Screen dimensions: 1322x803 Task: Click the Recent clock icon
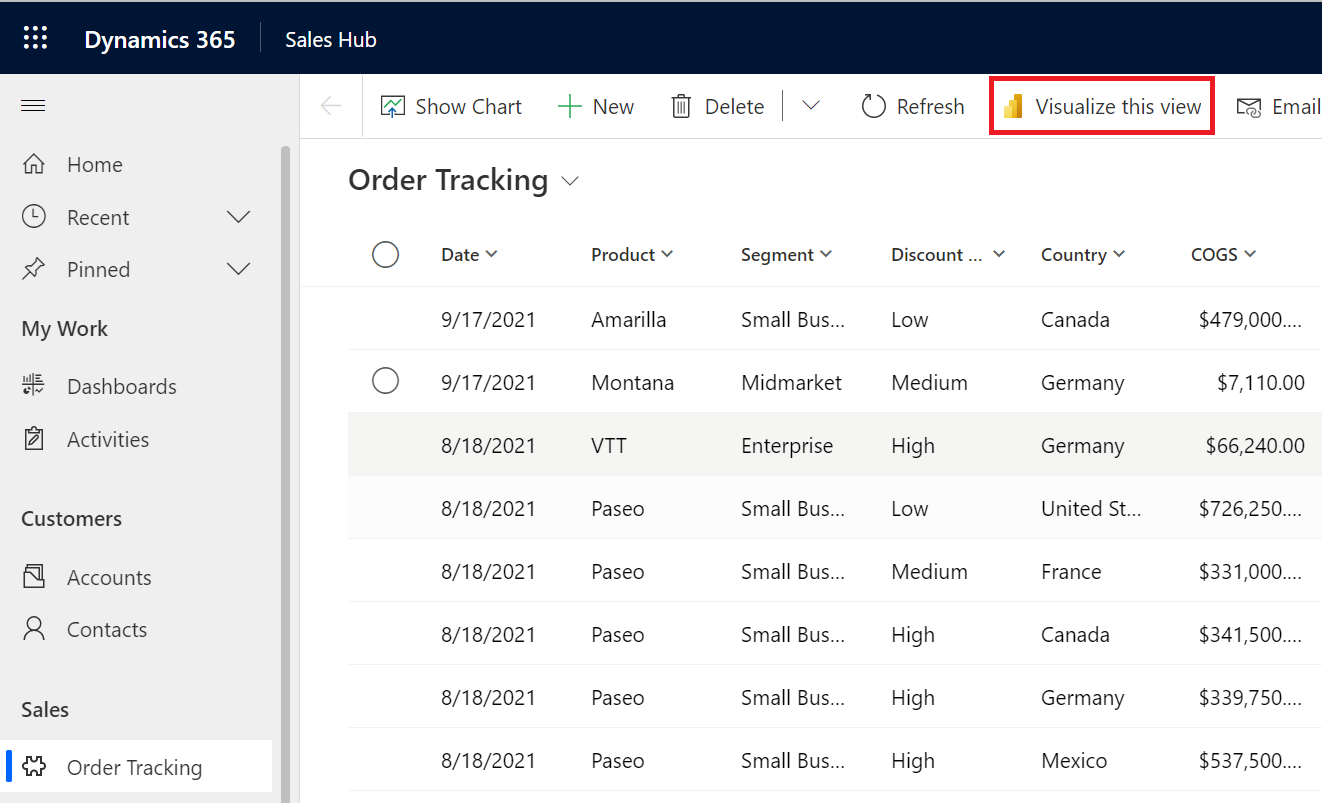coord(34,216)
